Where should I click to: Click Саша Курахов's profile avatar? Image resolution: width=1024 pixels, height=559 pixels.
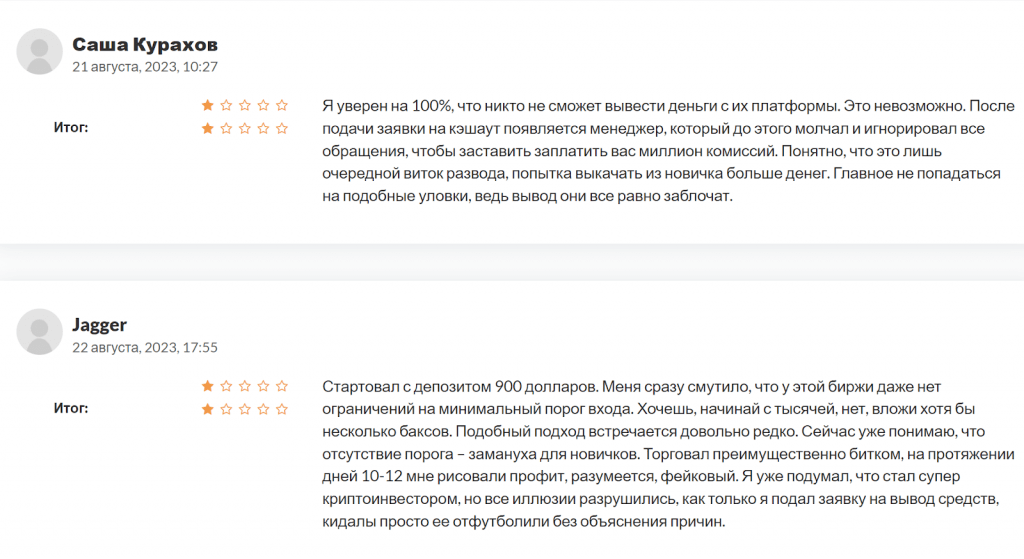[41, 52]
